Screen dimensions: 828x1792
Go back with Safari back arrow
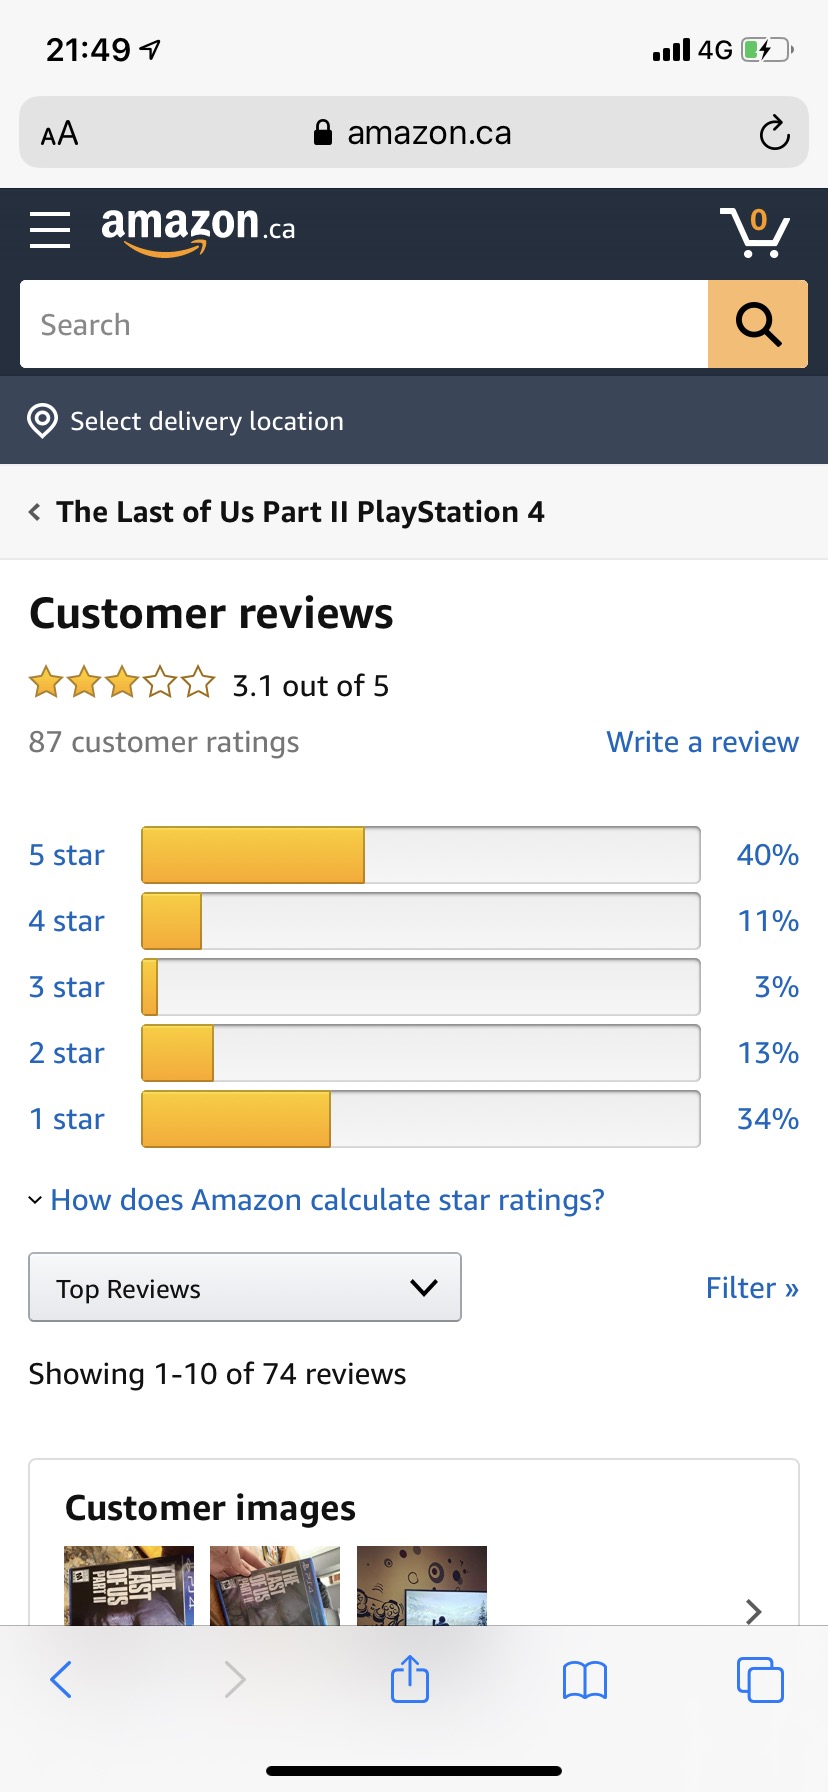pyautogui.click(x=61, y=1680)
